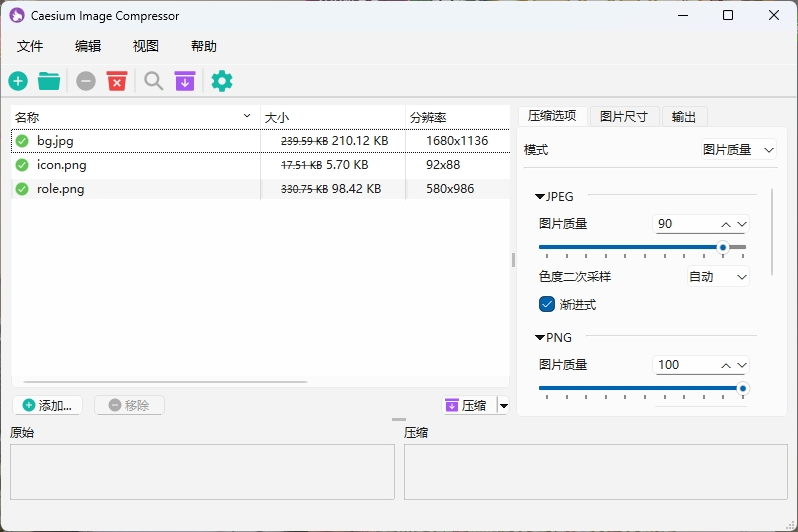Increase PNG quality with up arrow
This screenshot has width=798, height=532.
click(x=726, y=365)
